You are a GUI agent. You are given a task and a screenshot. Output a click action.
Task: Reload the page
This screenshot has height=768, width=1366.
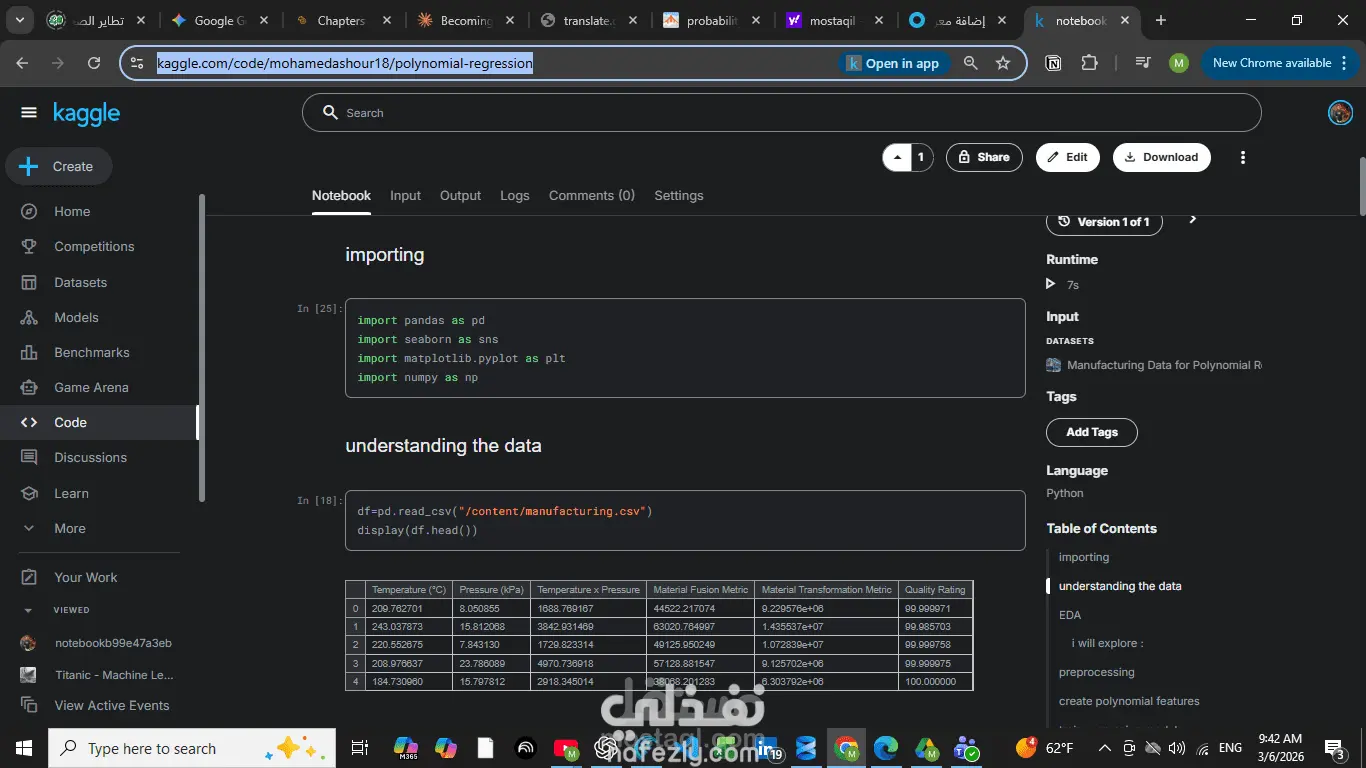pyautogui.click(x=94, y=63)
